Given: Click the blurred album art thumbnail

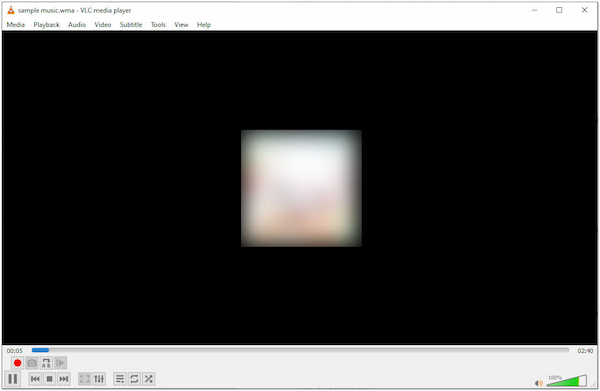Looking at the screenshot, I should pos(301,188).
